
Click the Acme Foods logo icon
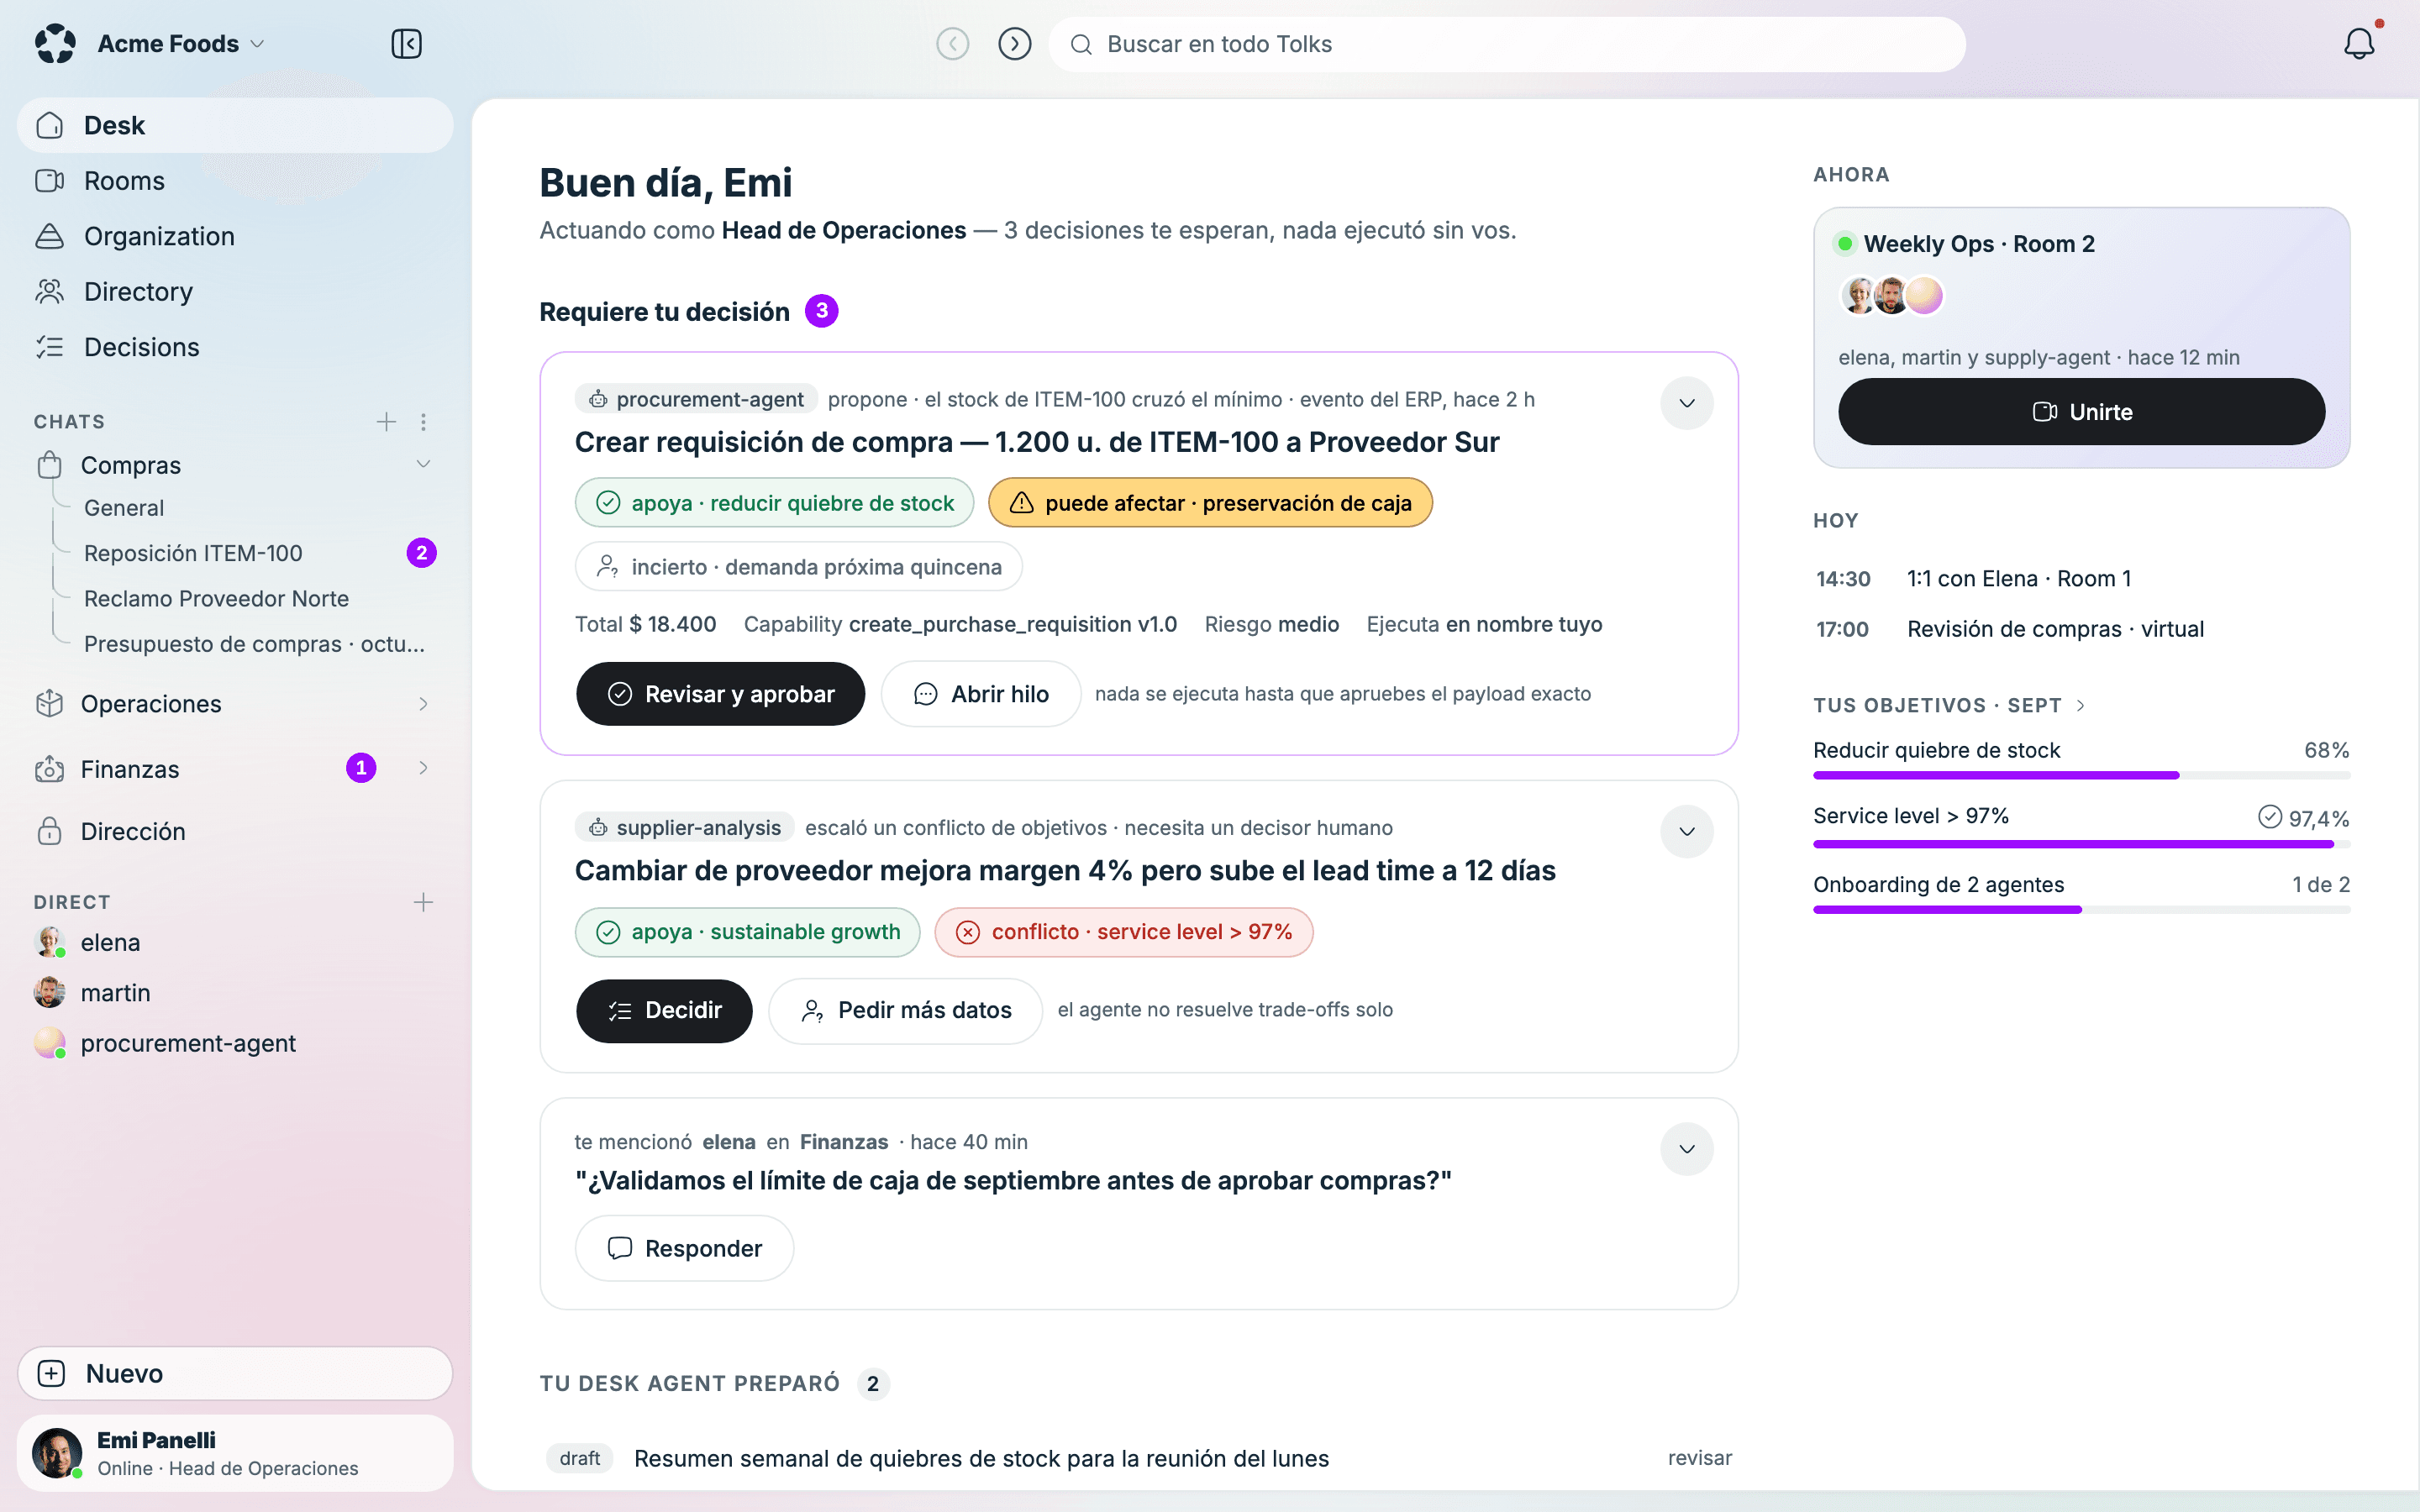coord(55,44)
